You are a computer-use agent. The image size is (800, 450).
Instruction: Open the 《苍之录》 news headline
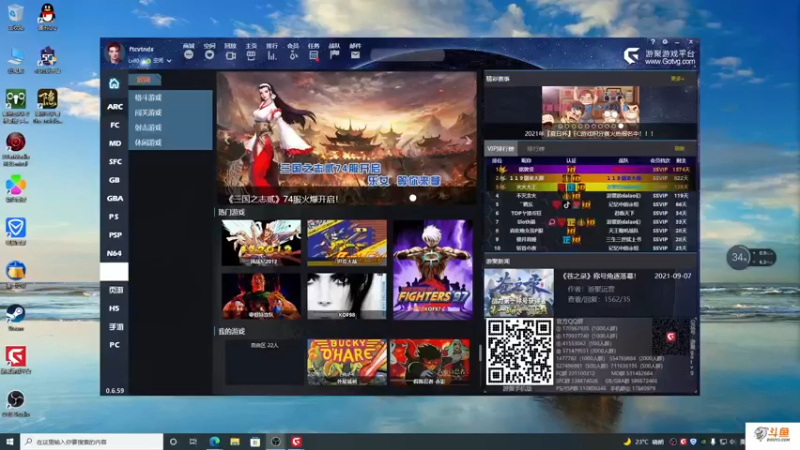click(599, 276)
